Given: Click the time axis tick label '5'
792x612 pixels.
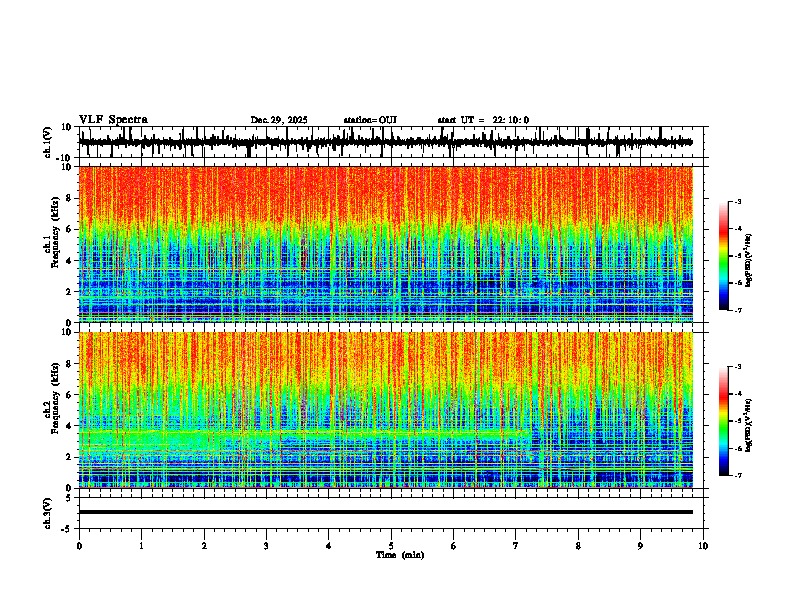Looking at the screenshot, I should pyautogui.click(x=391, y=546).
